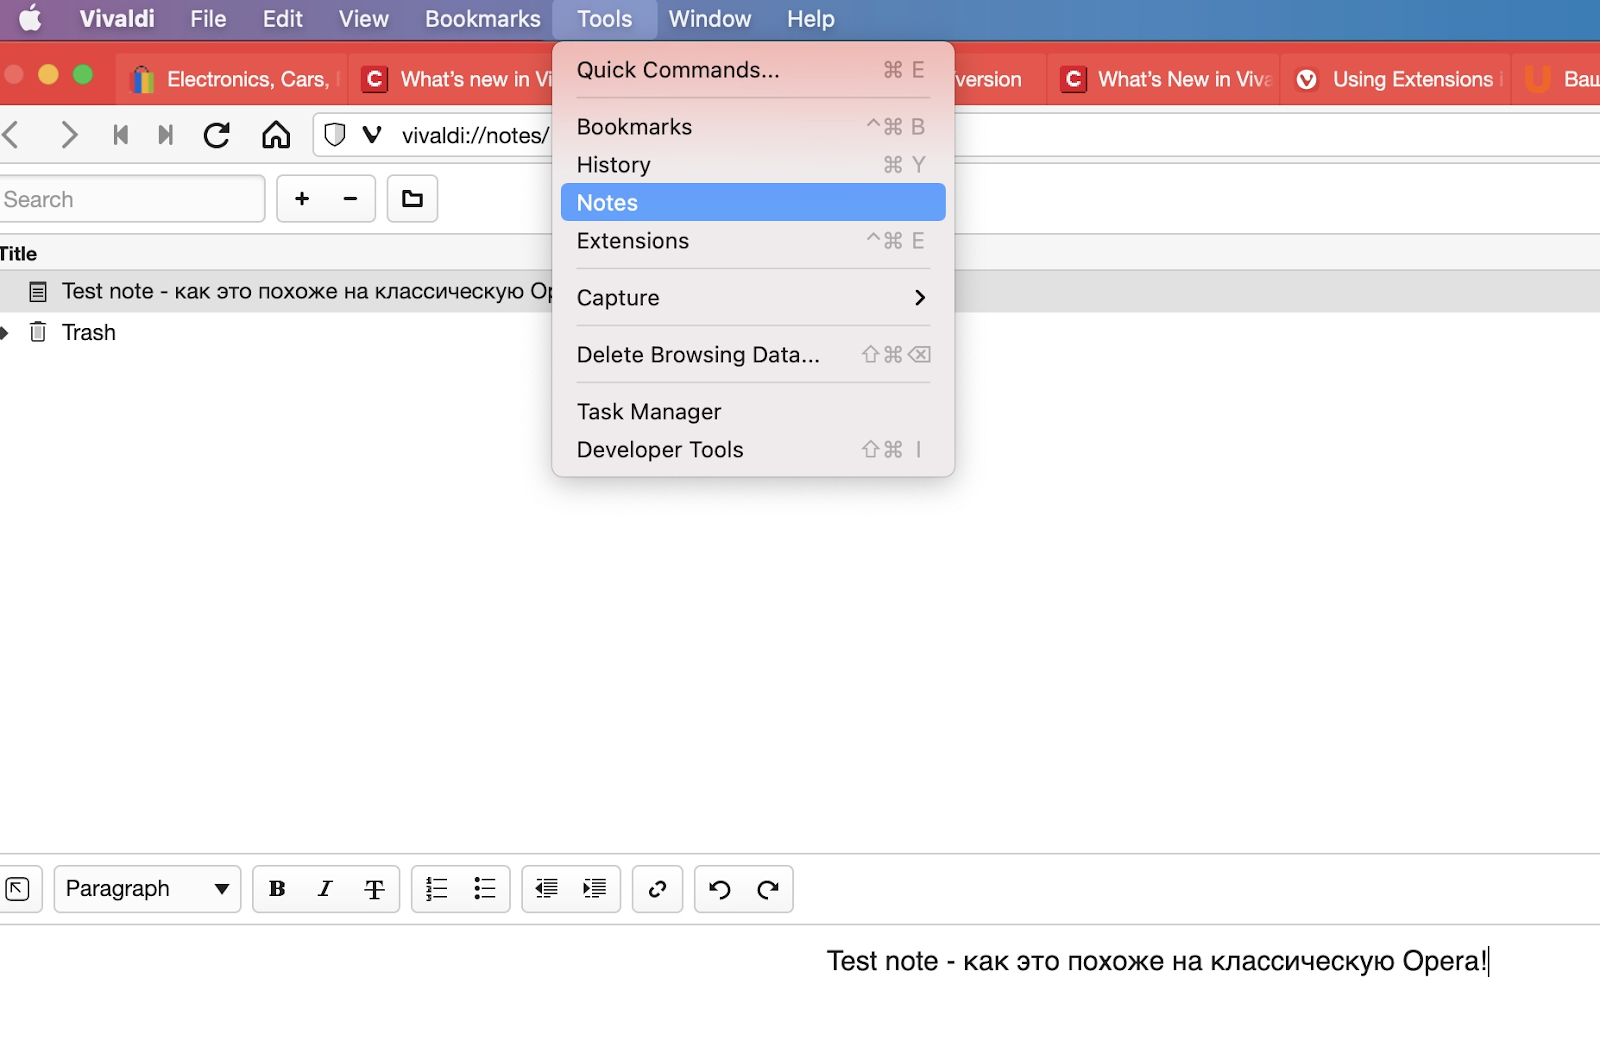Toggle strikethrough formatting

point(374,888)
